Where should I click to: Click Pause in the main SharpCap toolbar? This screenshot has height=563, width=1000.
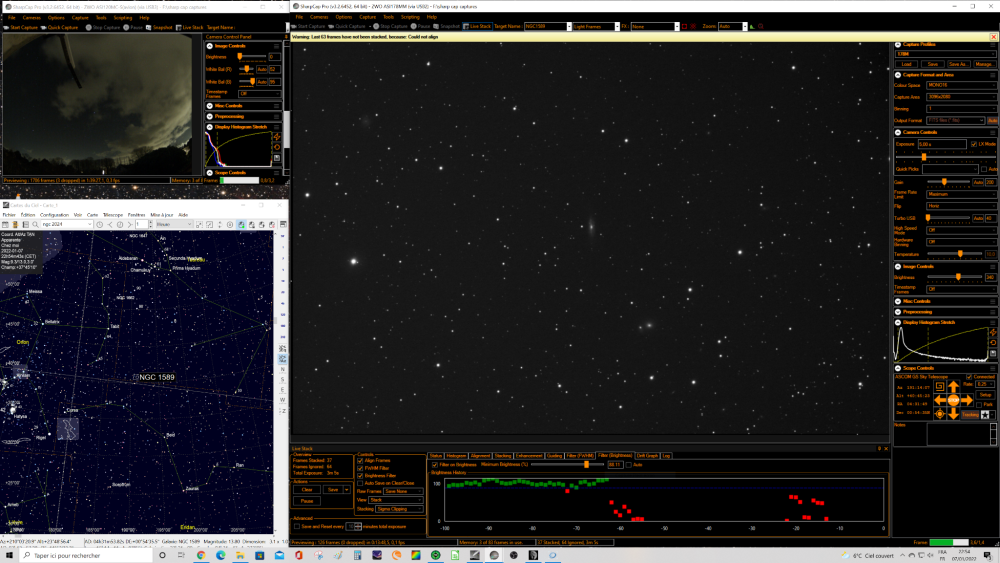click(421, 27)
